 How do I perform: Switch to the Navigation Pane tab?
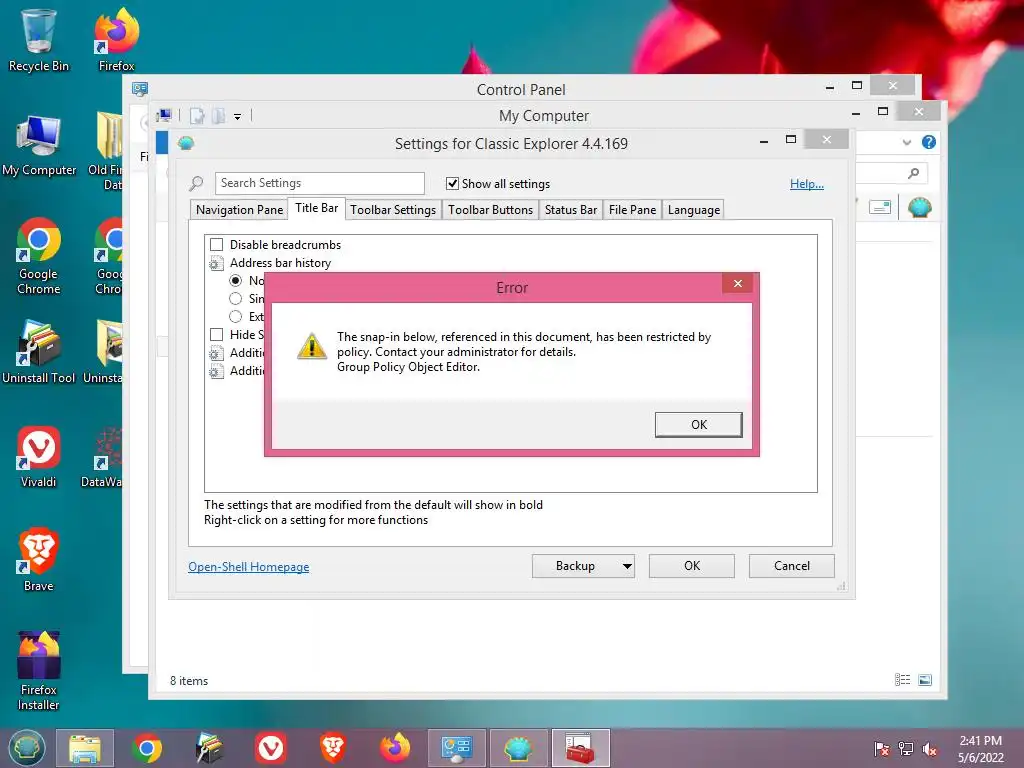239,210
